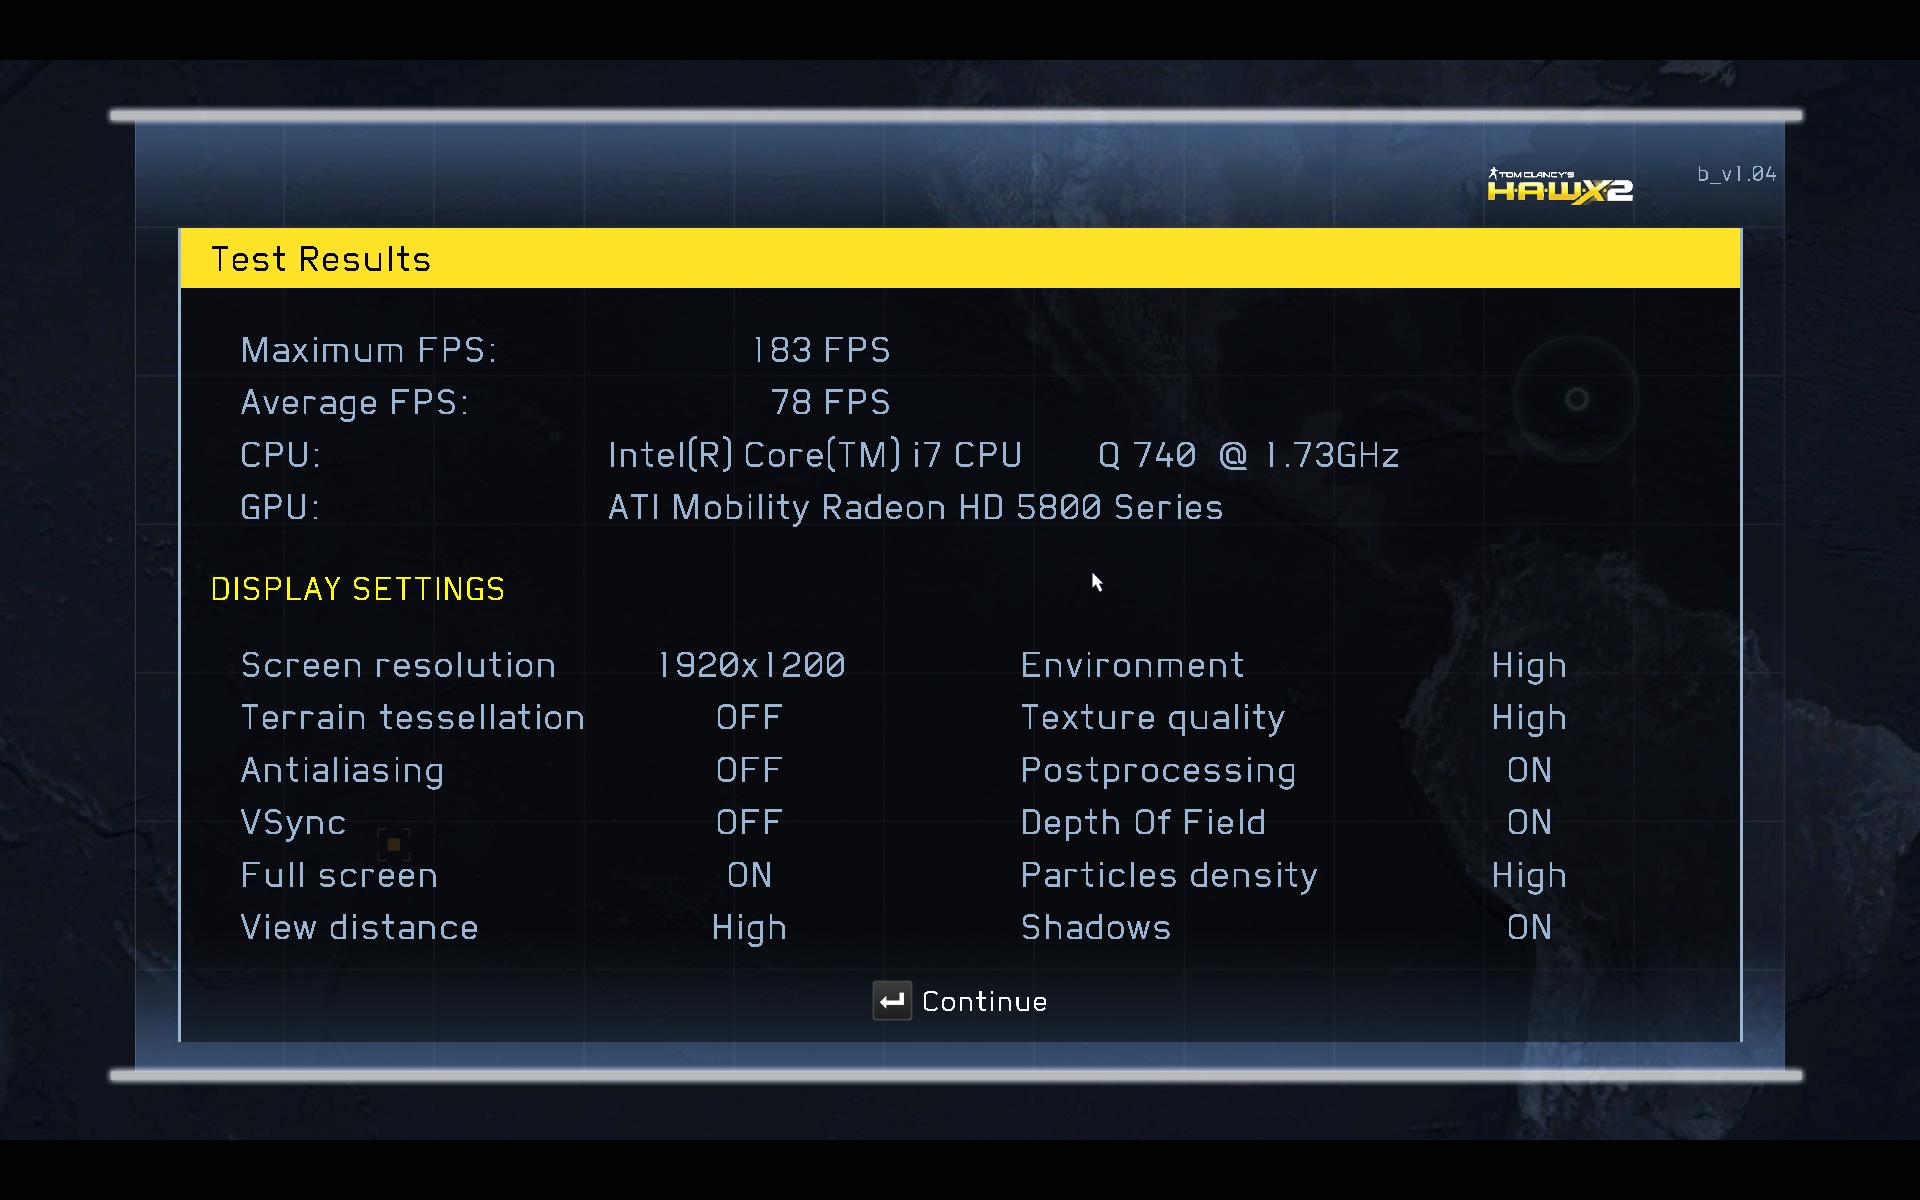Click the Antialiasing OFF value
Viewport: 1920px width, 1200px height.
tap(749, 770)
